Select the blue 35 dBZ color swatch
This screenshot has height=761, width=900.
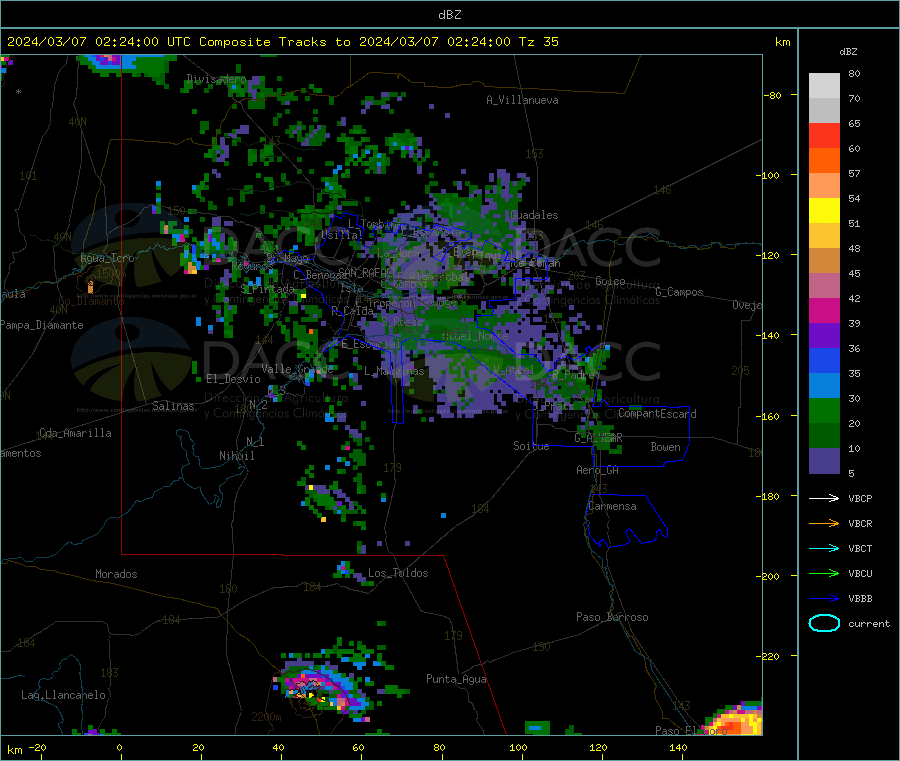pyautogui.click(x=824, y=360)
